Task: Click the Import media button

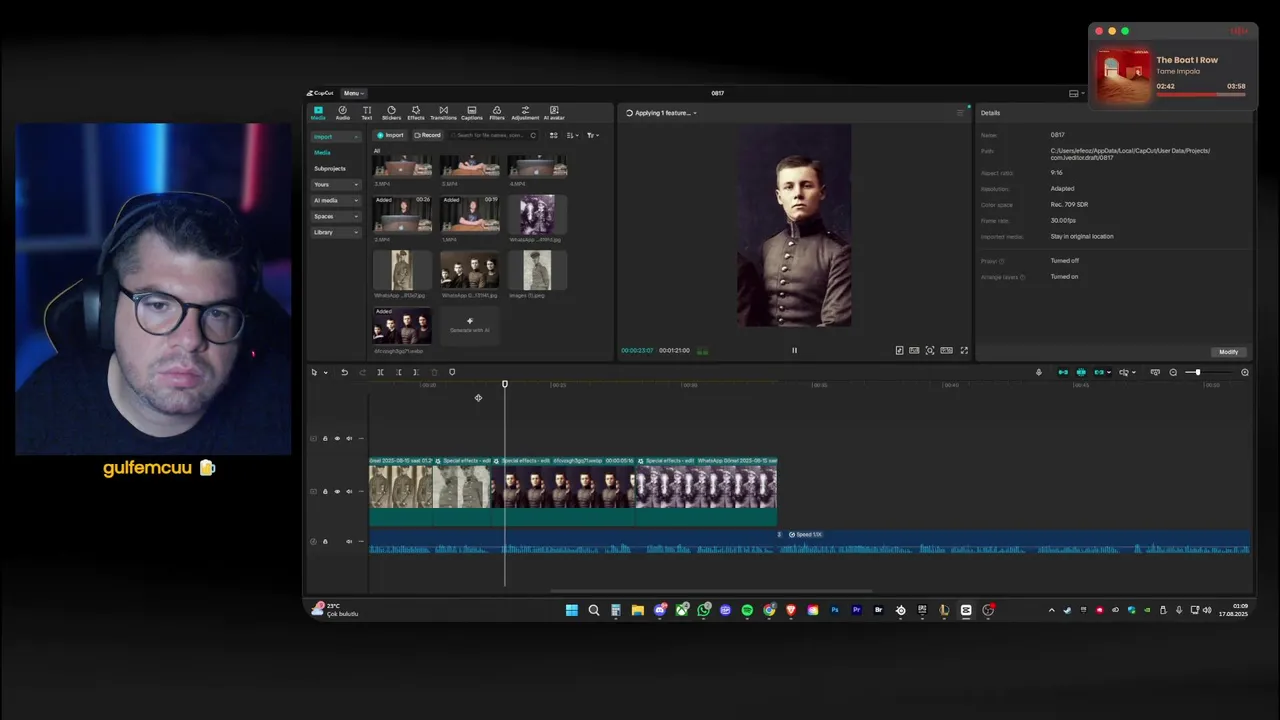Action: [x=390, y=135]
